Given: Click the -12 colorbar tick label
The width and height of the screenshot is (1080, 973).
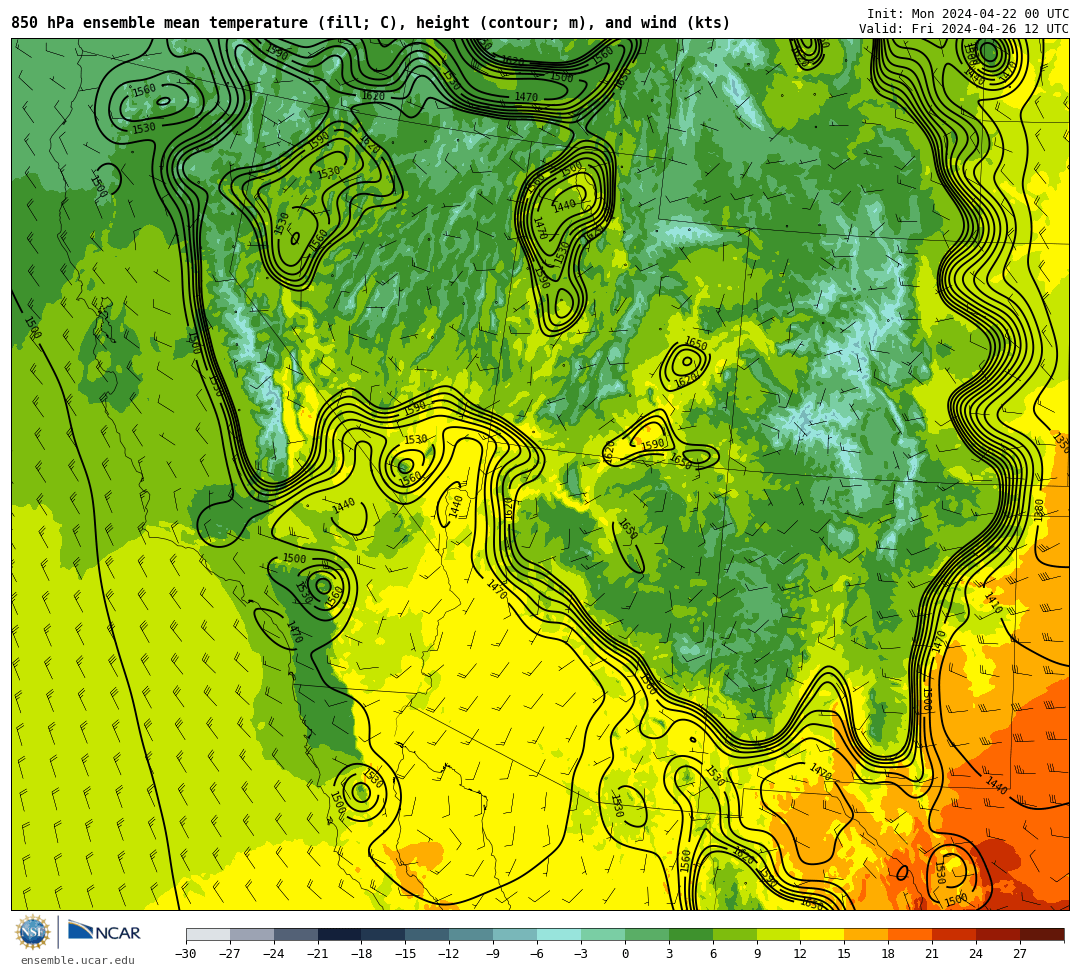Looking at the screenshot, I should (x=449, y=954).
